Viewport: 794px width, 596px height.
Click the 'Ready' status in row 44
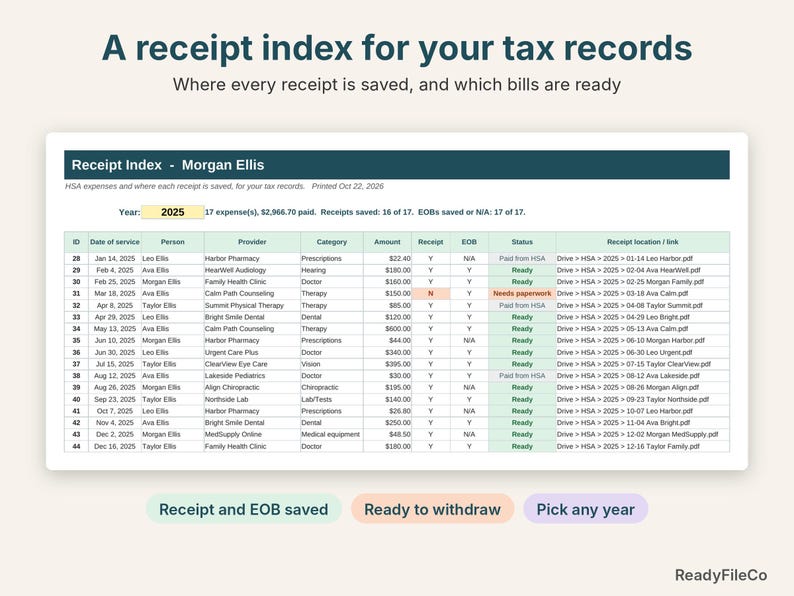click(522, 447)
